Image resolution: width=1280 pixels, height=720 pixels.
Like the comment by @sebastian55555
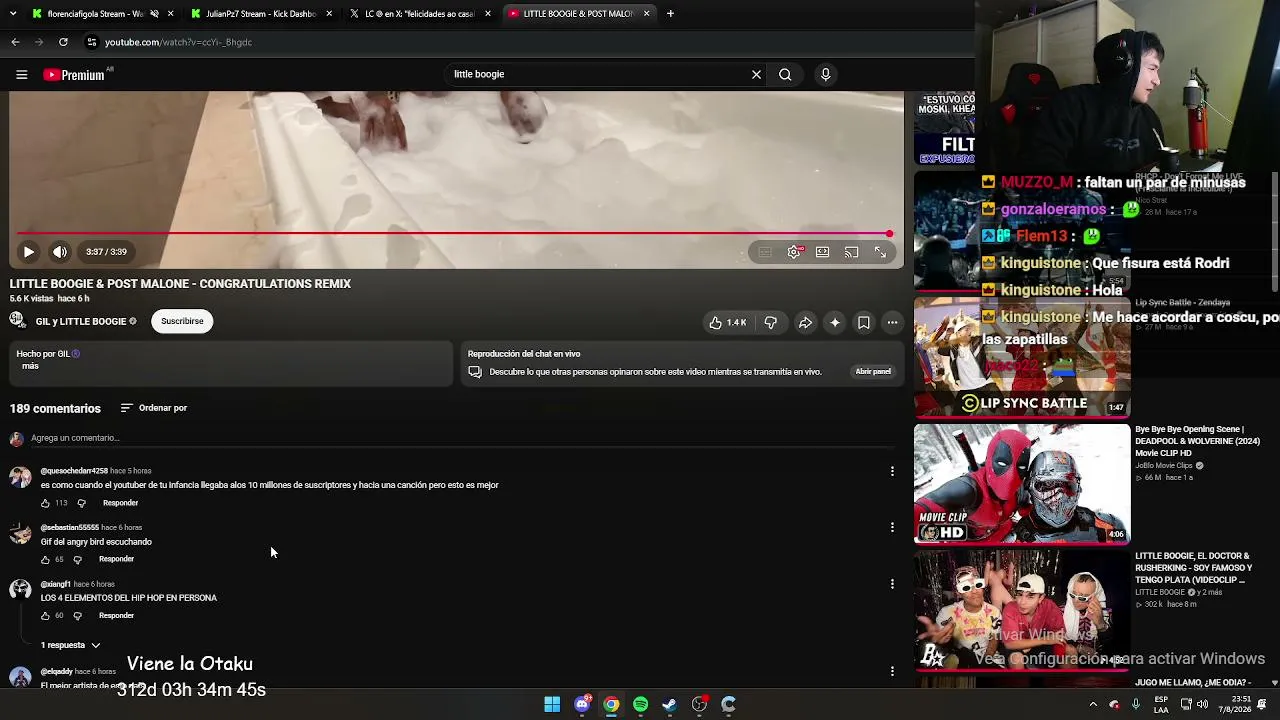tap(45, 559)
